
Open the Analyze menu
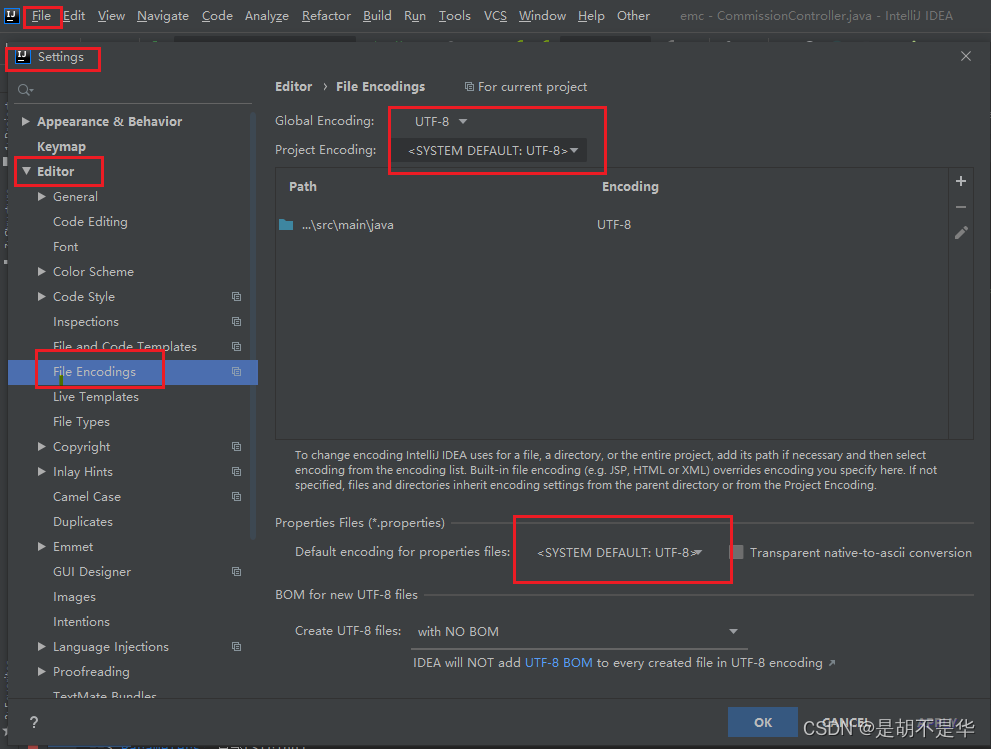pos(267,16)
